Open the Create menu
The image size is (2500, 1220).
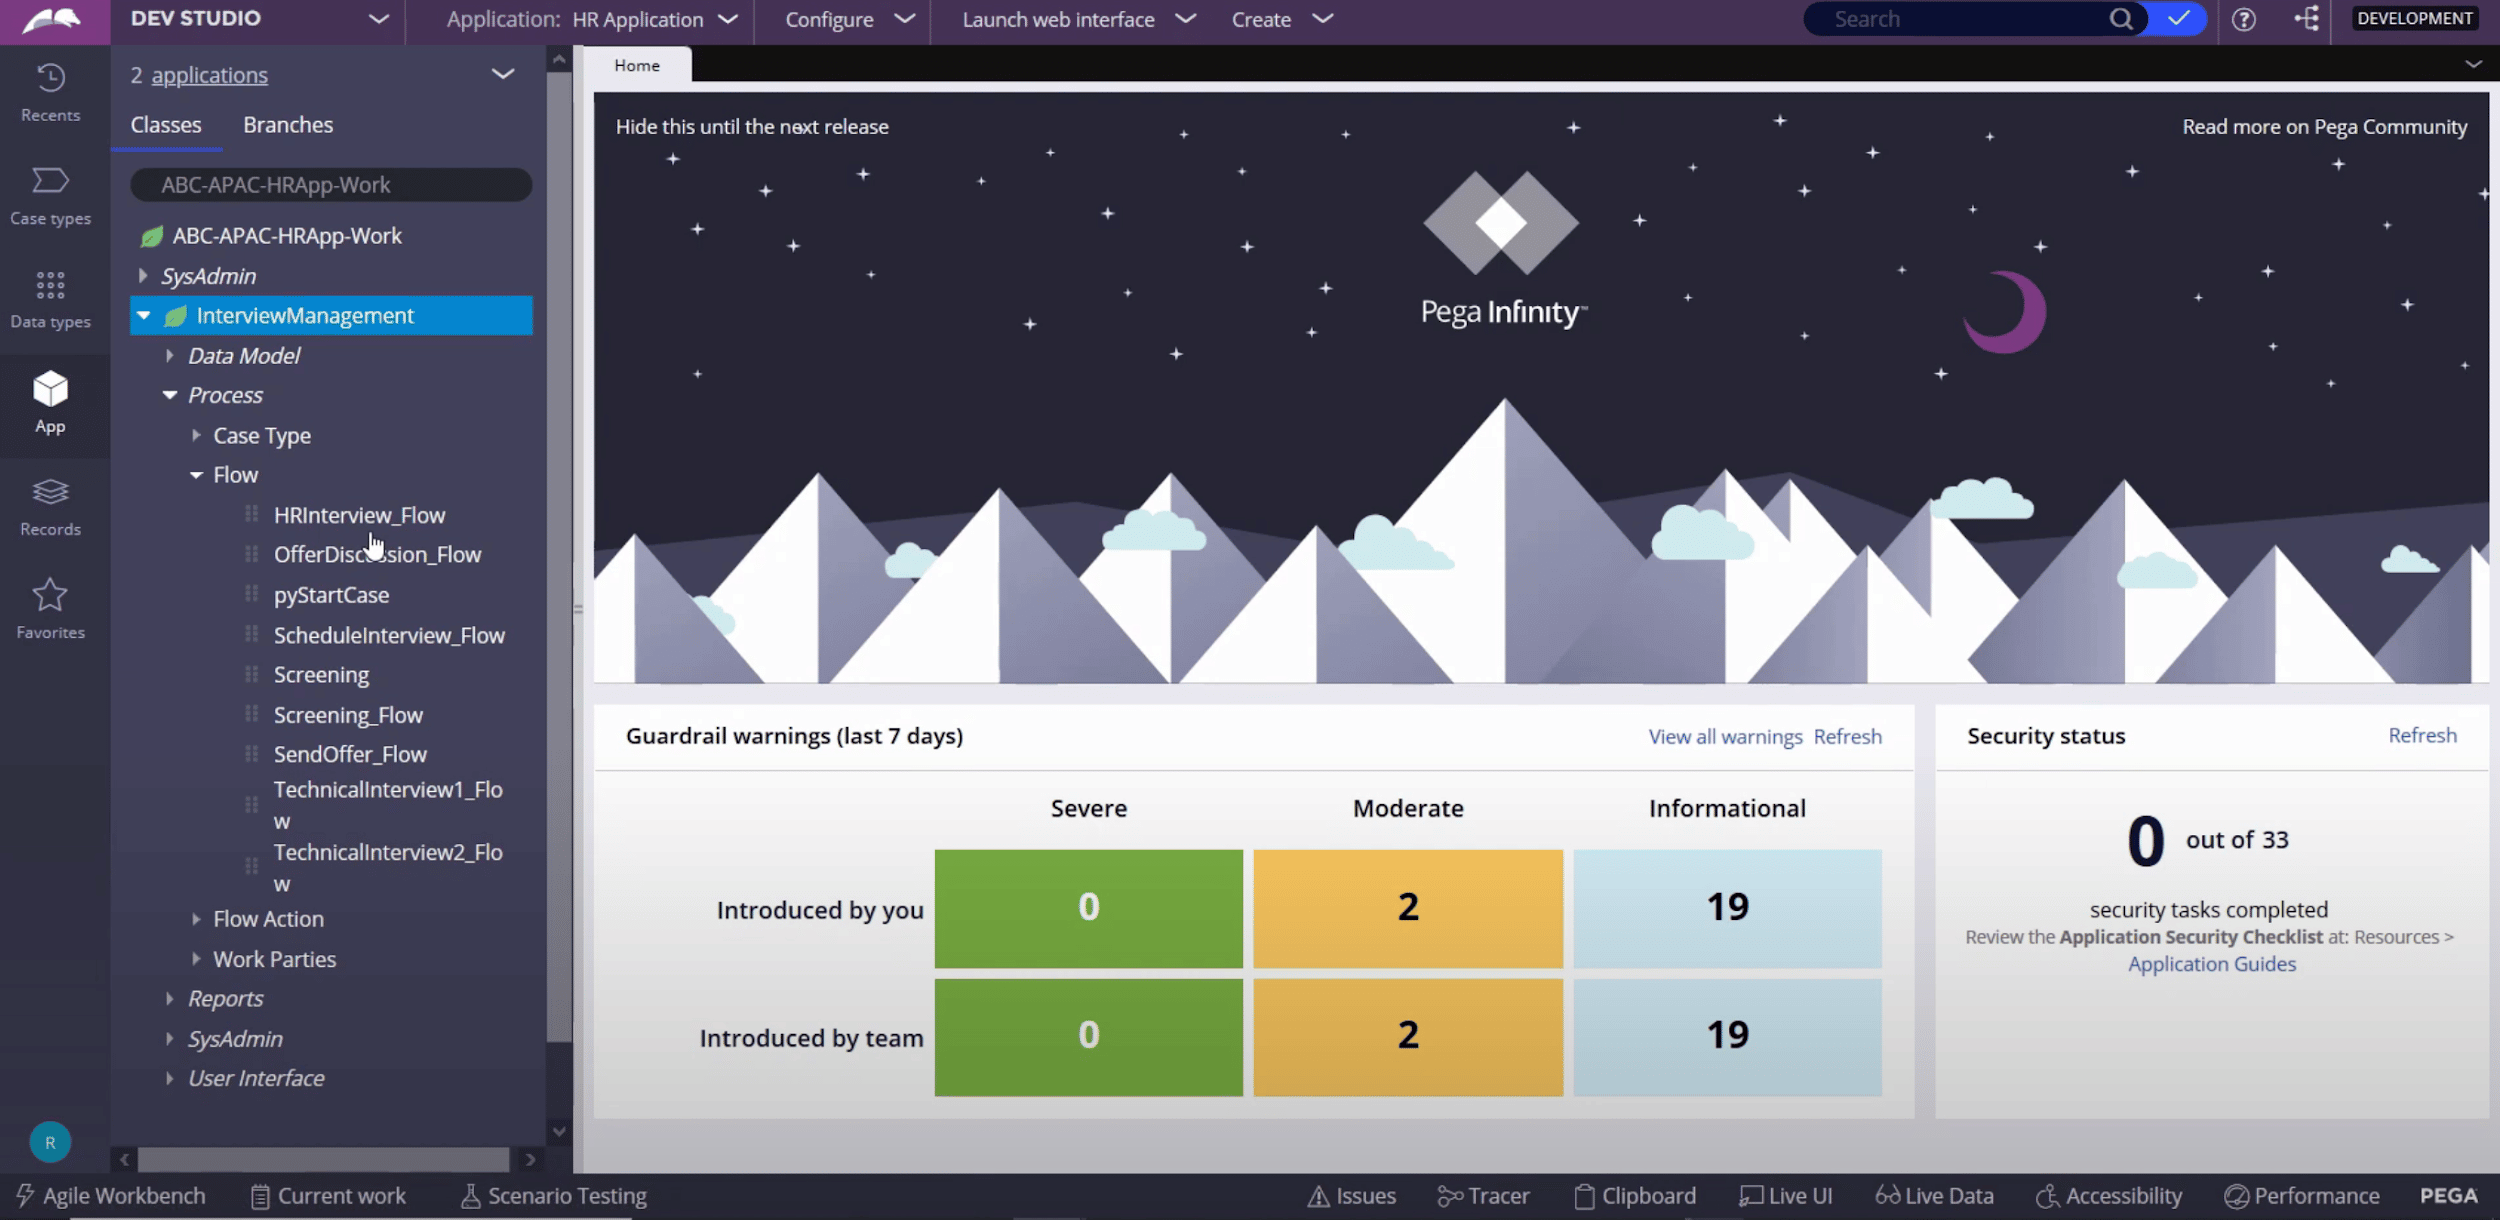click(1282, 19)
